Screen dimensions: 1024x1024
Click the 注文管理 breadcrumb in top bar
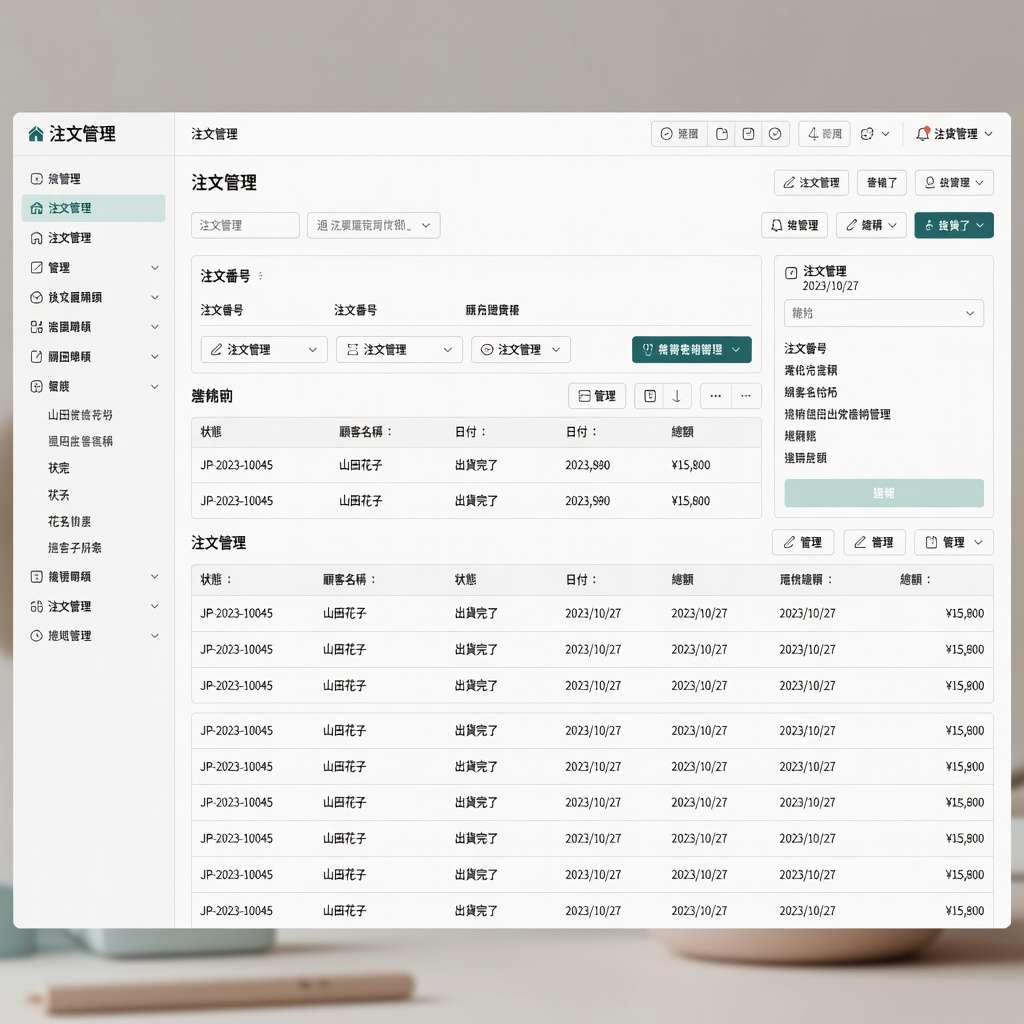pos(214,134)
